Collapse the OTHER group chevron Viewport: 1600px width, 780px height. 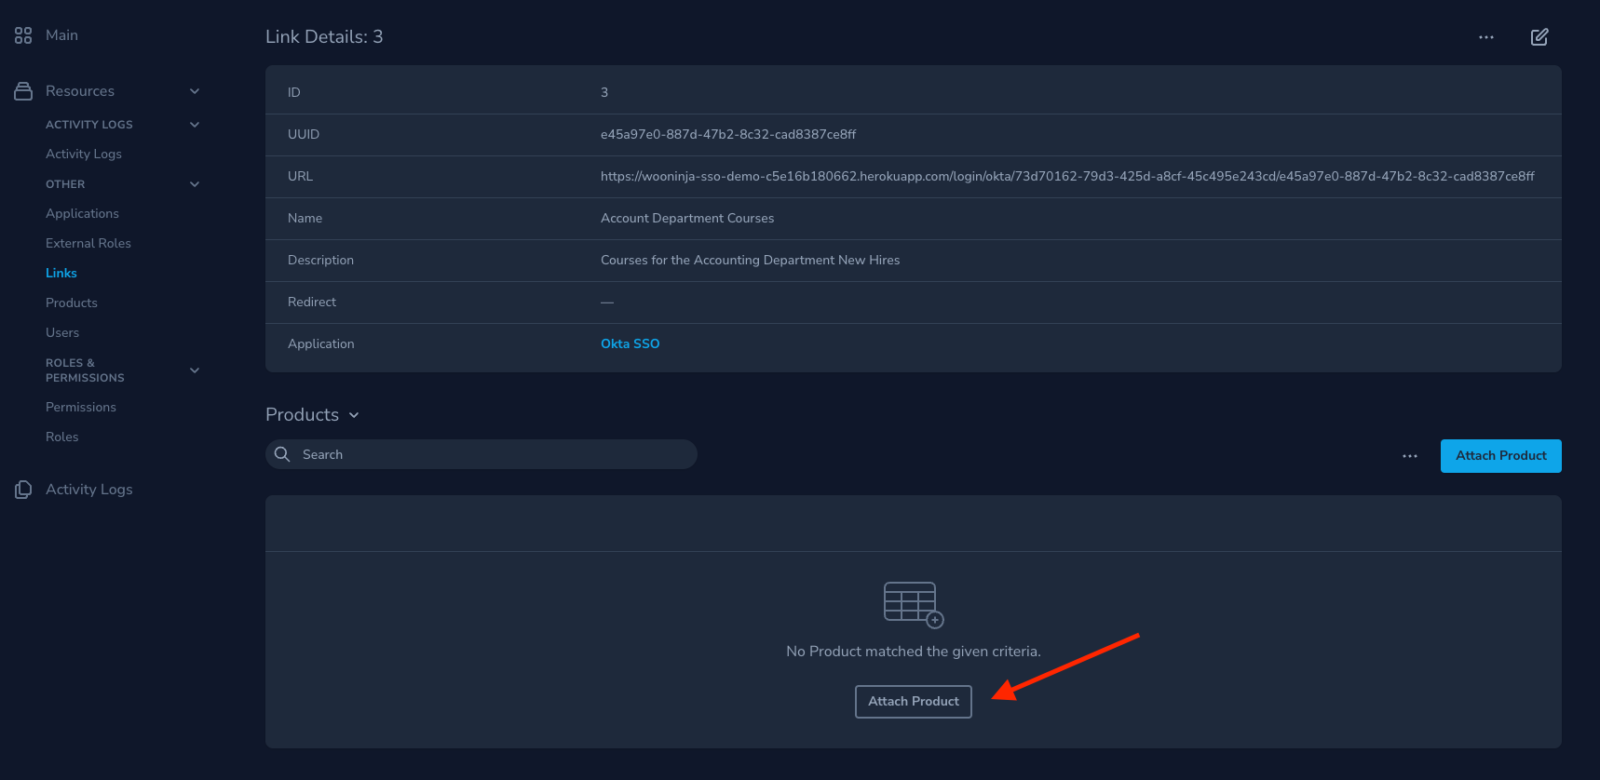tap(195, 184)
